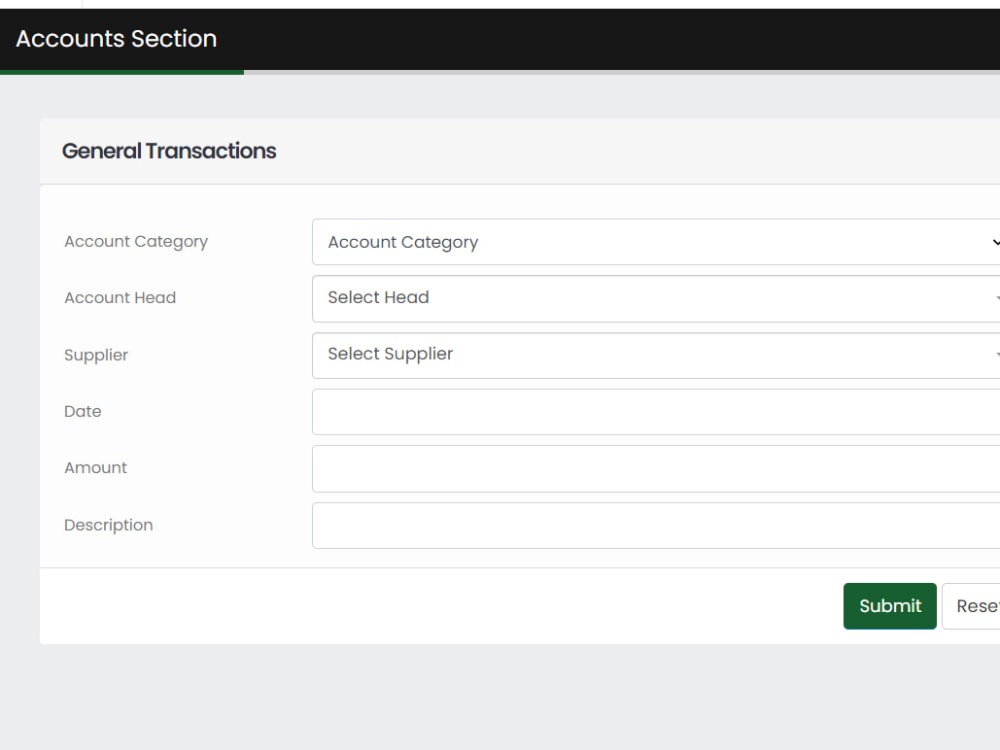Viewport: 1000px width, 750px height.
Task: Click the Amount field label
Action: point(95,468)
